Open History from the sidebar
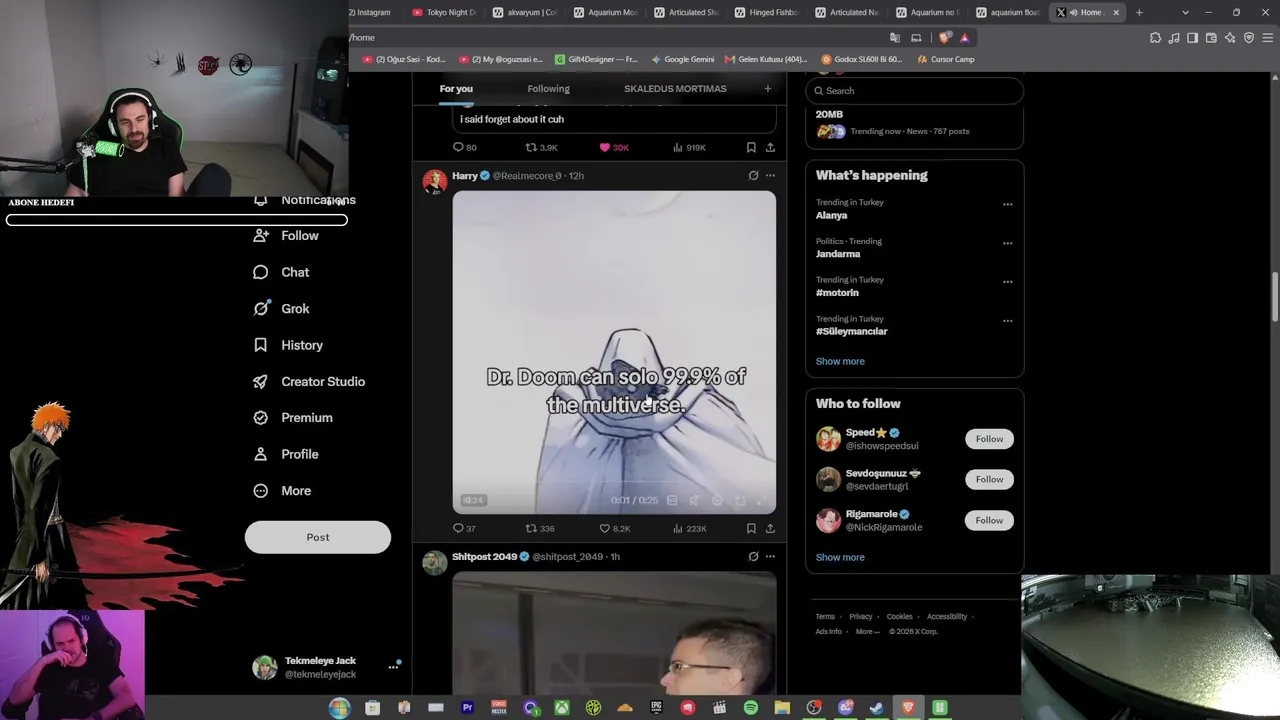The height and width of the screenshot is (720, 1280). click(288, 345)
